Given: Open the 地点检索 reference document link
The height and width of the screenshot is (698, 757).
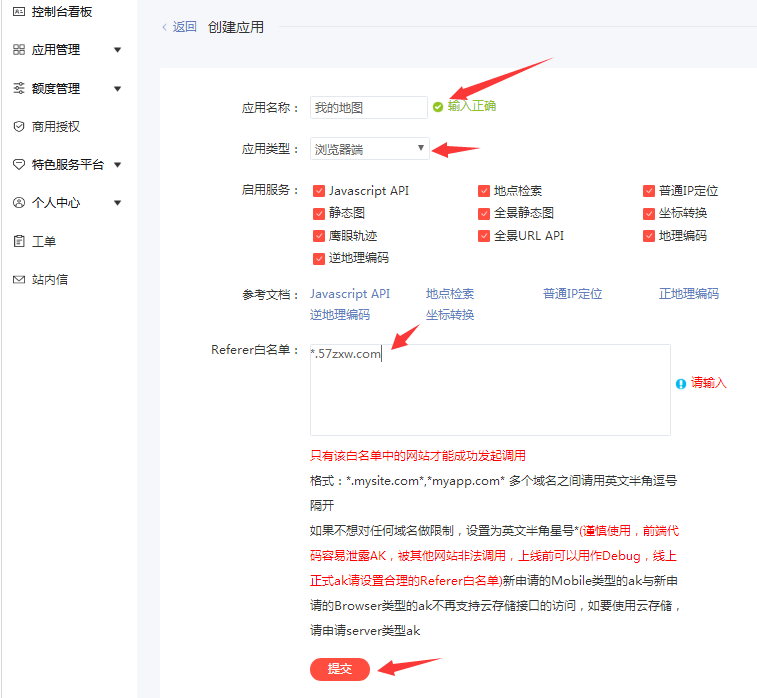Looking at the screenshot, I should pyautogui.click(x=450, y=294).
